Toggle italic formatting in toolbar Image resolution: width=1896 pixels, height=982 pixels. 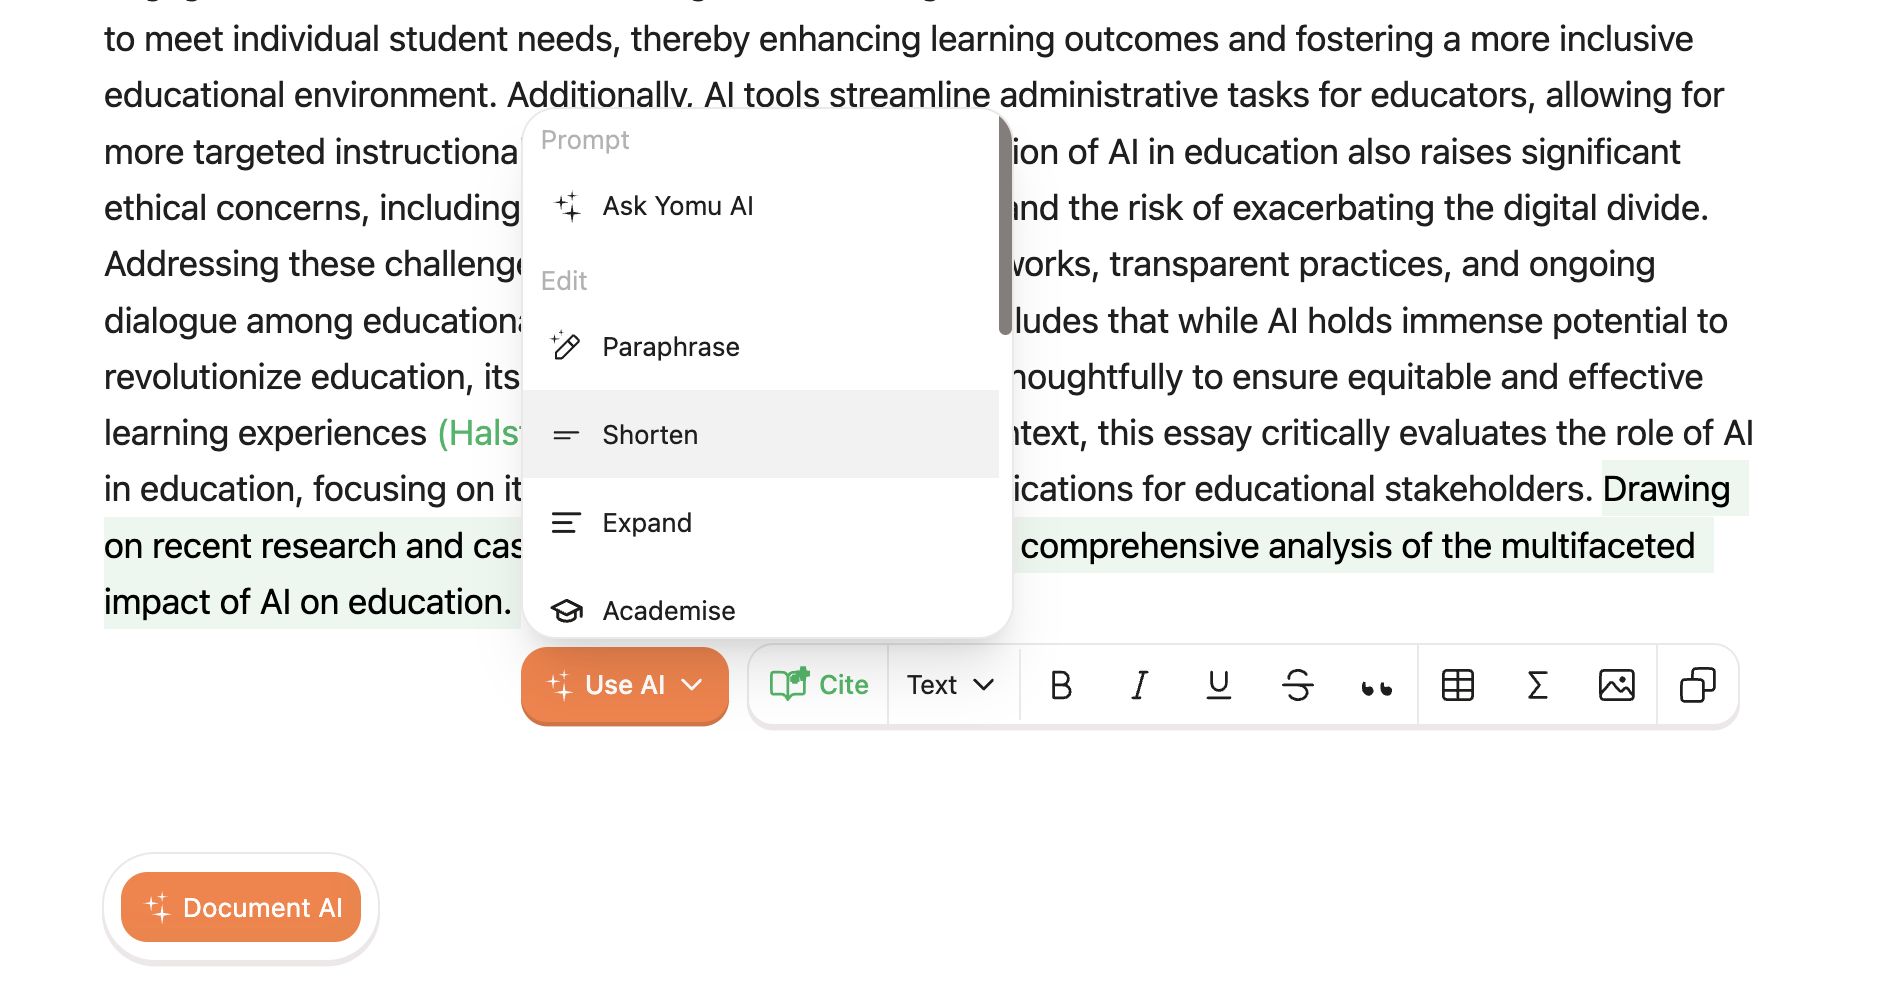(1139, 686)
